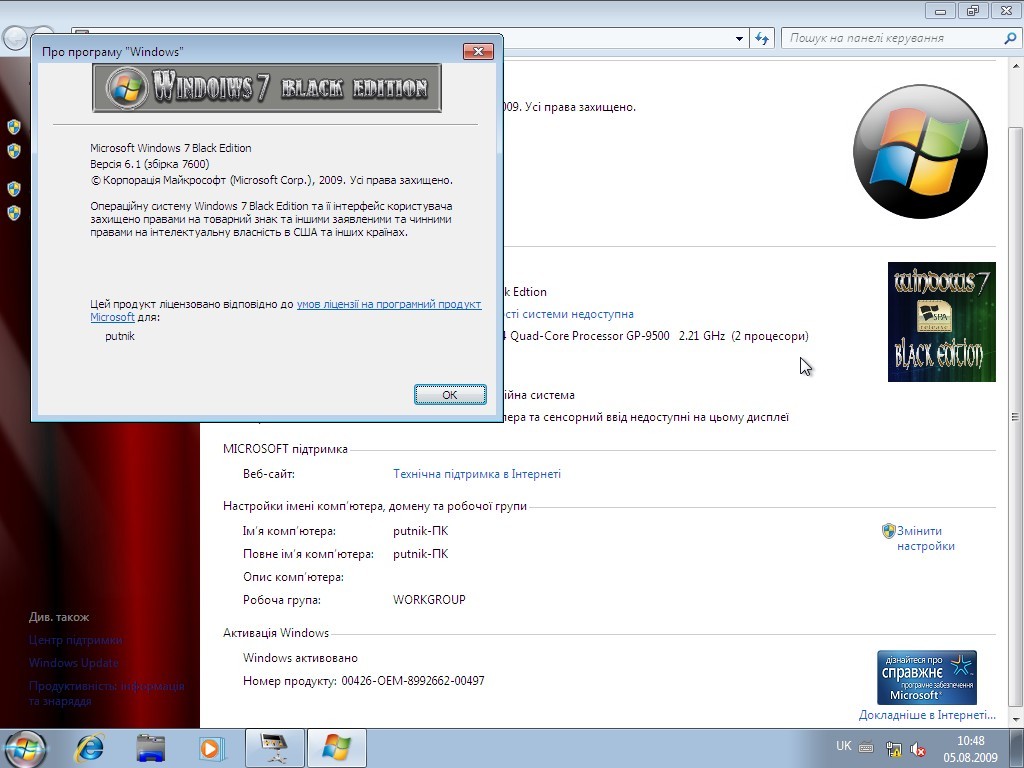Click the refresh button in address bar
Image resolution: width=1024 pixels, height=768 pixels.
coord(761,38)
